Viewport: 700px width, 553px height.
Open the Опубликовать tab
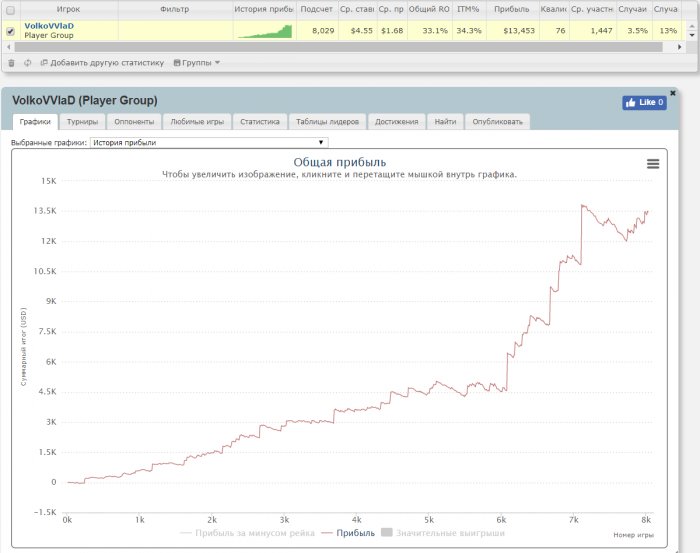point(497,121)
